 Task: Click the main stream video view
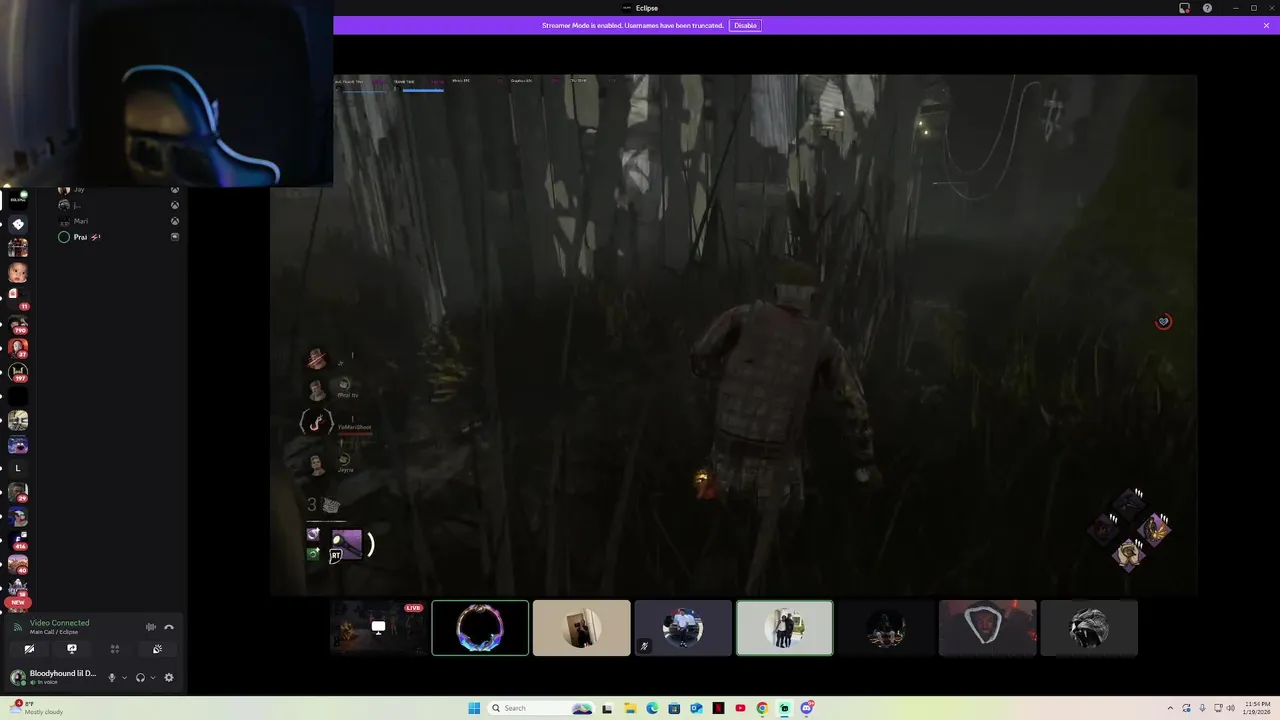(733, 335)
